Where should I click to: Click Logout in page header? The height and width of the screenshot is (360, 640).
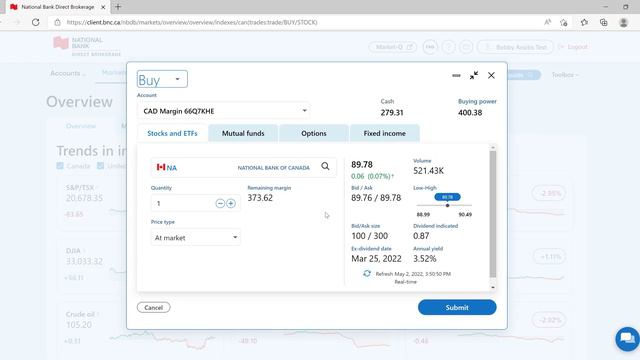click(573, 47)
